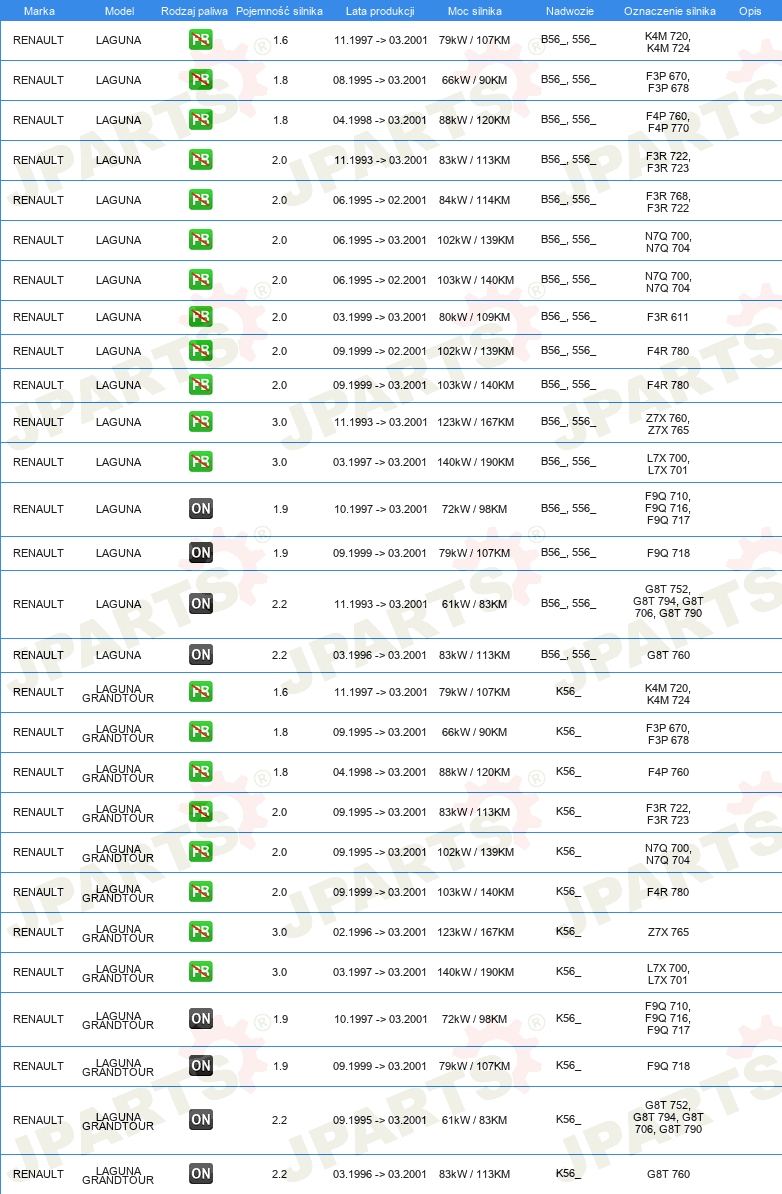Click the Lata produkcji column header
This screenshot has width=782, height=1194.
coord(380,11)
